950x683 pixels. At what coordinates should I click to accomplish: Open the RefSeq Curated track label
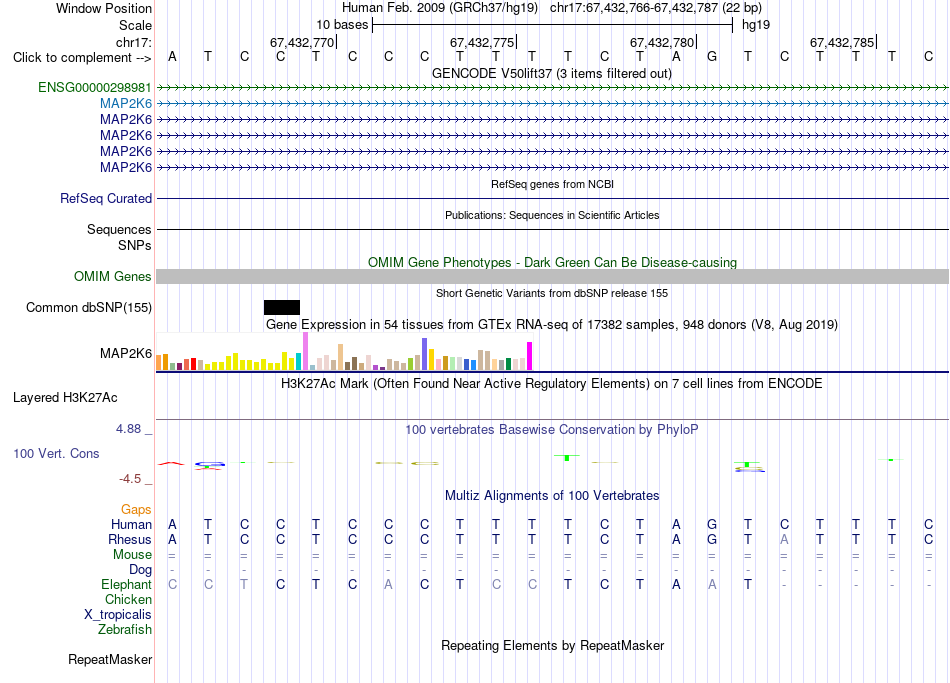click(x=106, y=198)
